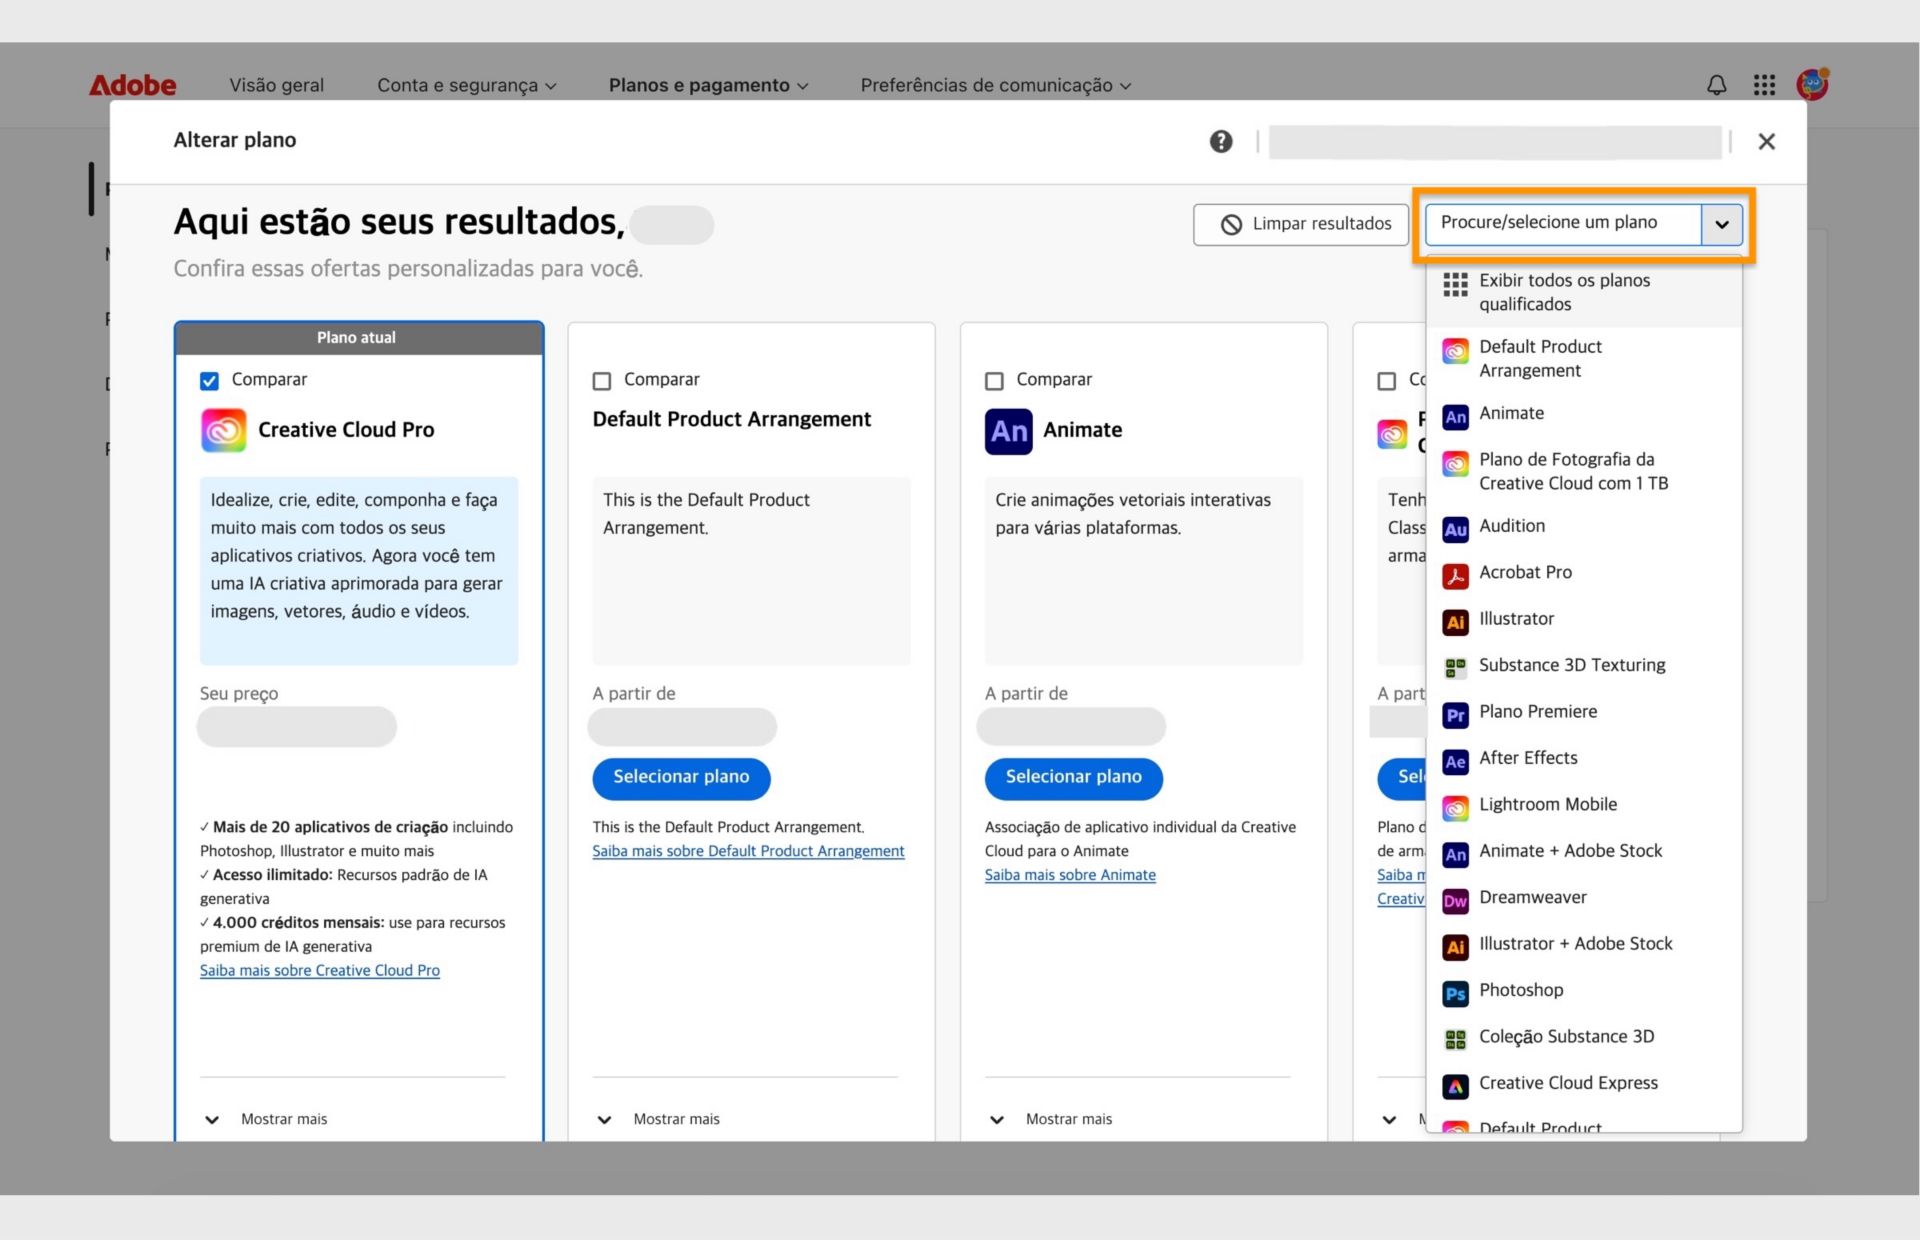Screen dimensions: 1920x1240
Task: Select Dreamweaver in the plan list
Action: pyautogui.click(x=1533, y=897)
